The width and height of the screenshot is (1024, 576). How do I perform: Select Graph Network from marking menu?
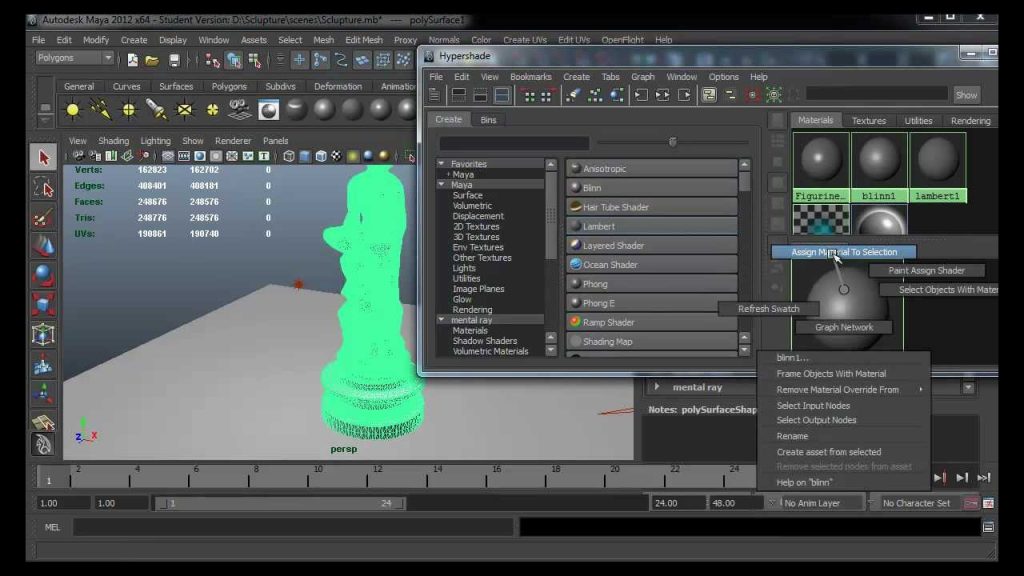844,327
